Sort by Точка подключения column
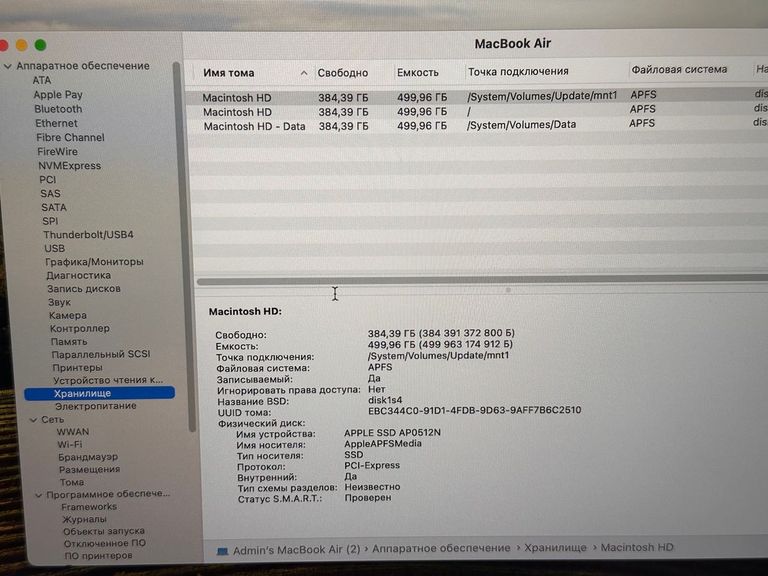The image size is (768, 576). (x=518, y=72)
